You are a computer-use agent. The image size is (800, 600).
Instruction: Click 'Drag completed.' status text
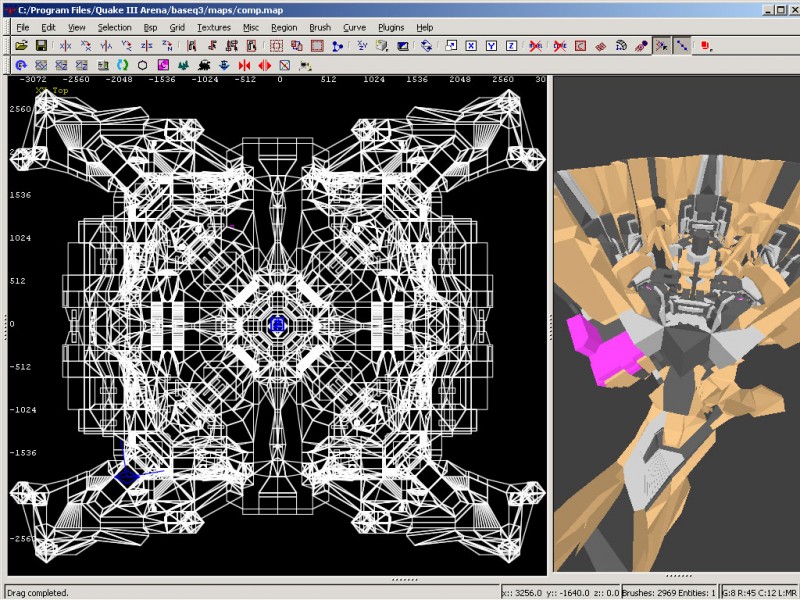click(38, 593)
